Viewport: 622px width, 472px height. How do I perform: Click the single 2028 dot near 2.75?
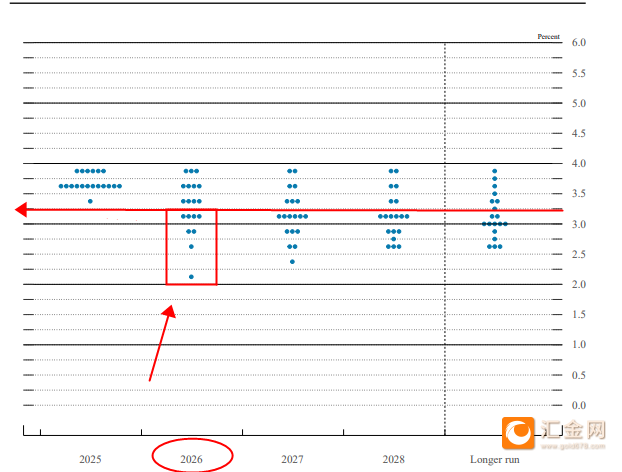[394, 239]
